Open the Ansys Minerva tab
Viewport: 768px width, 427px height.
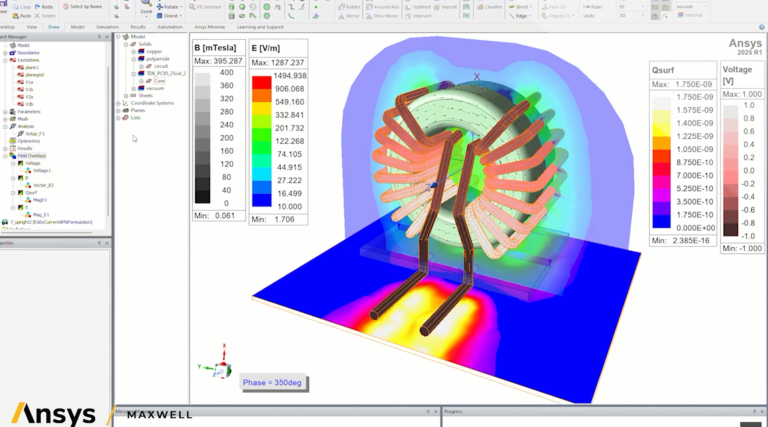(x=210, y=27)
